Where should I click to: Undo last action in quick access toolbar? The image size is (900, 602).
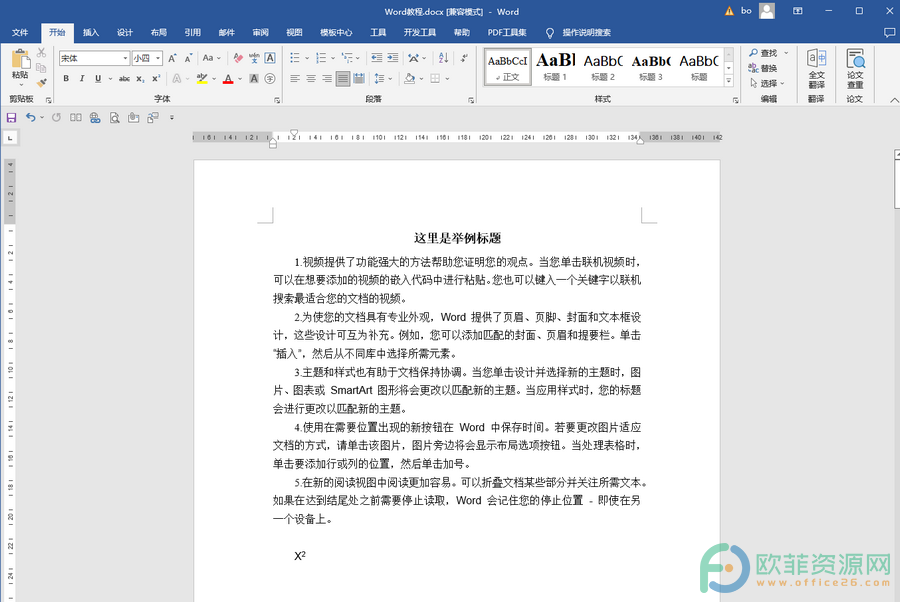coord(30,118)
